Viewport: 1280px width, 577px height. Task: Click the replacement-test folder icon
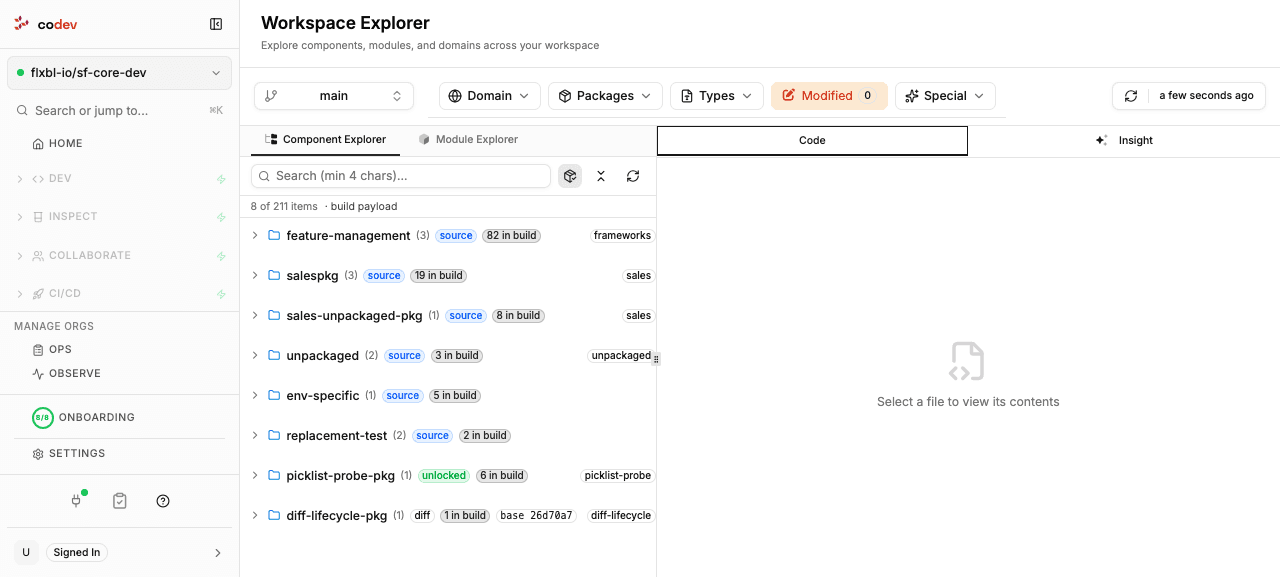tap(274, 436)
